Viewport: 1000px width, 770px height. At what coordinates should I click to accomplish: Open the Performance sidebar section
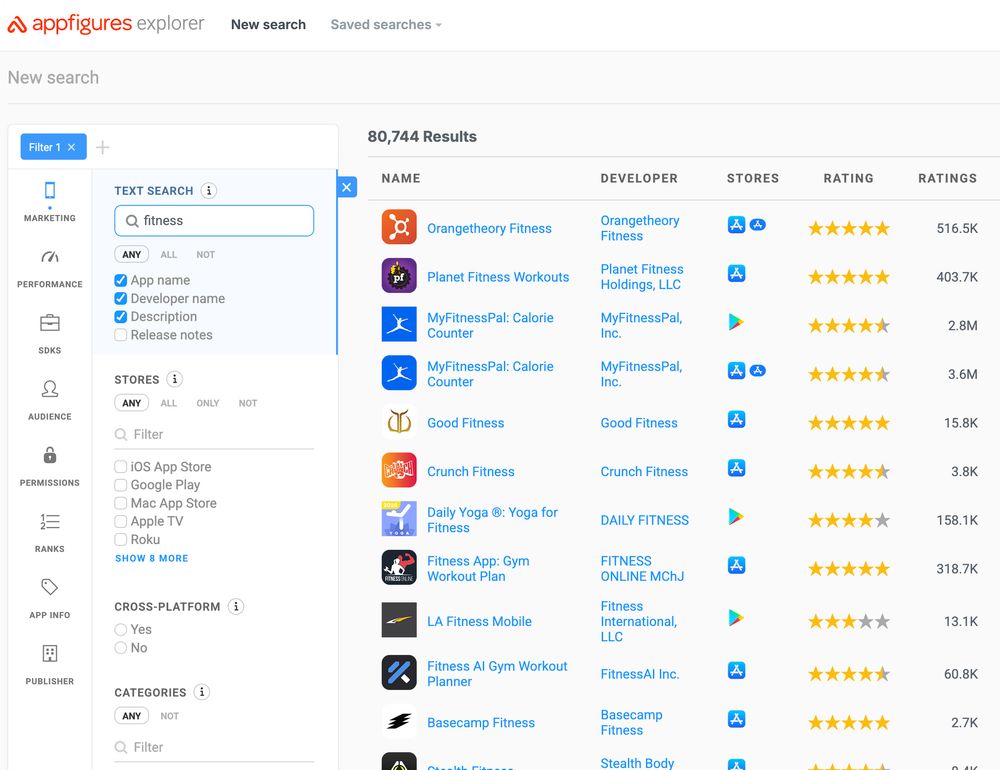50,267
